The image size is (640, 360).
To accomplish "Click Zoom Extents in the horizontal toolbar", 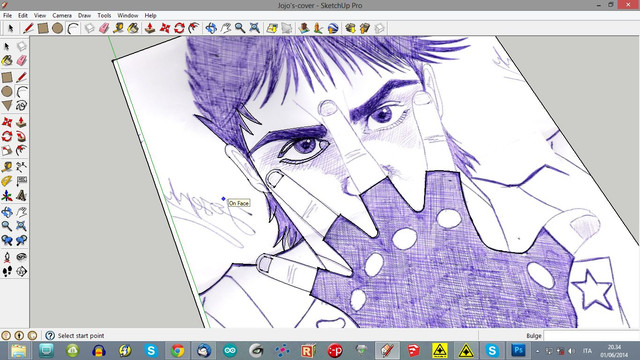I will tap(255, 28).
